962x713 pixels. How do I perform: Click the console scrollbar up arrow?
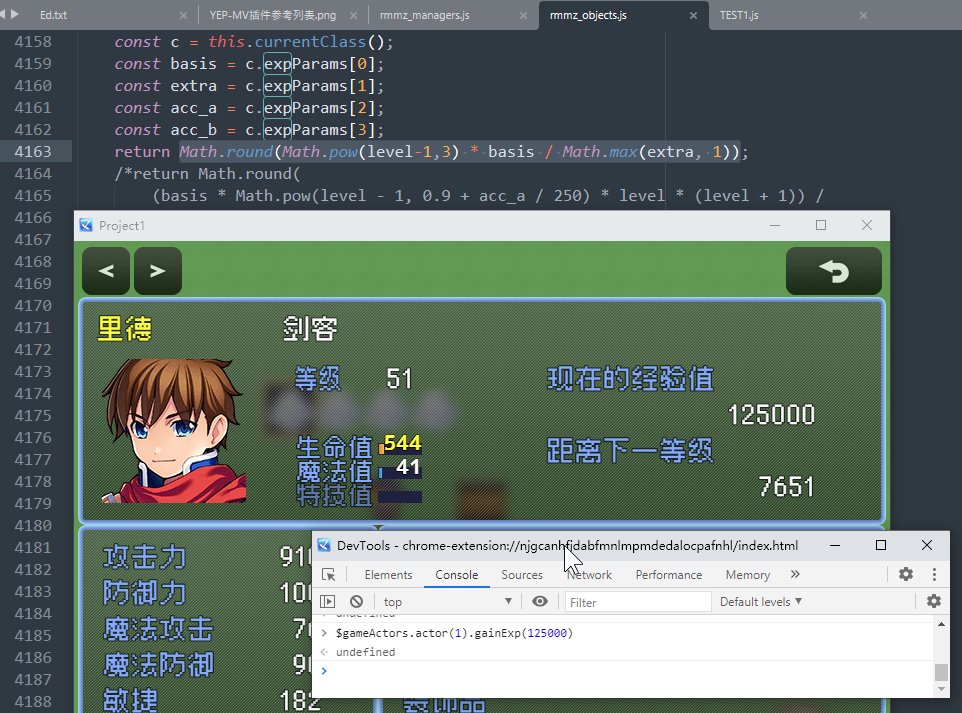tap(941, 624)
